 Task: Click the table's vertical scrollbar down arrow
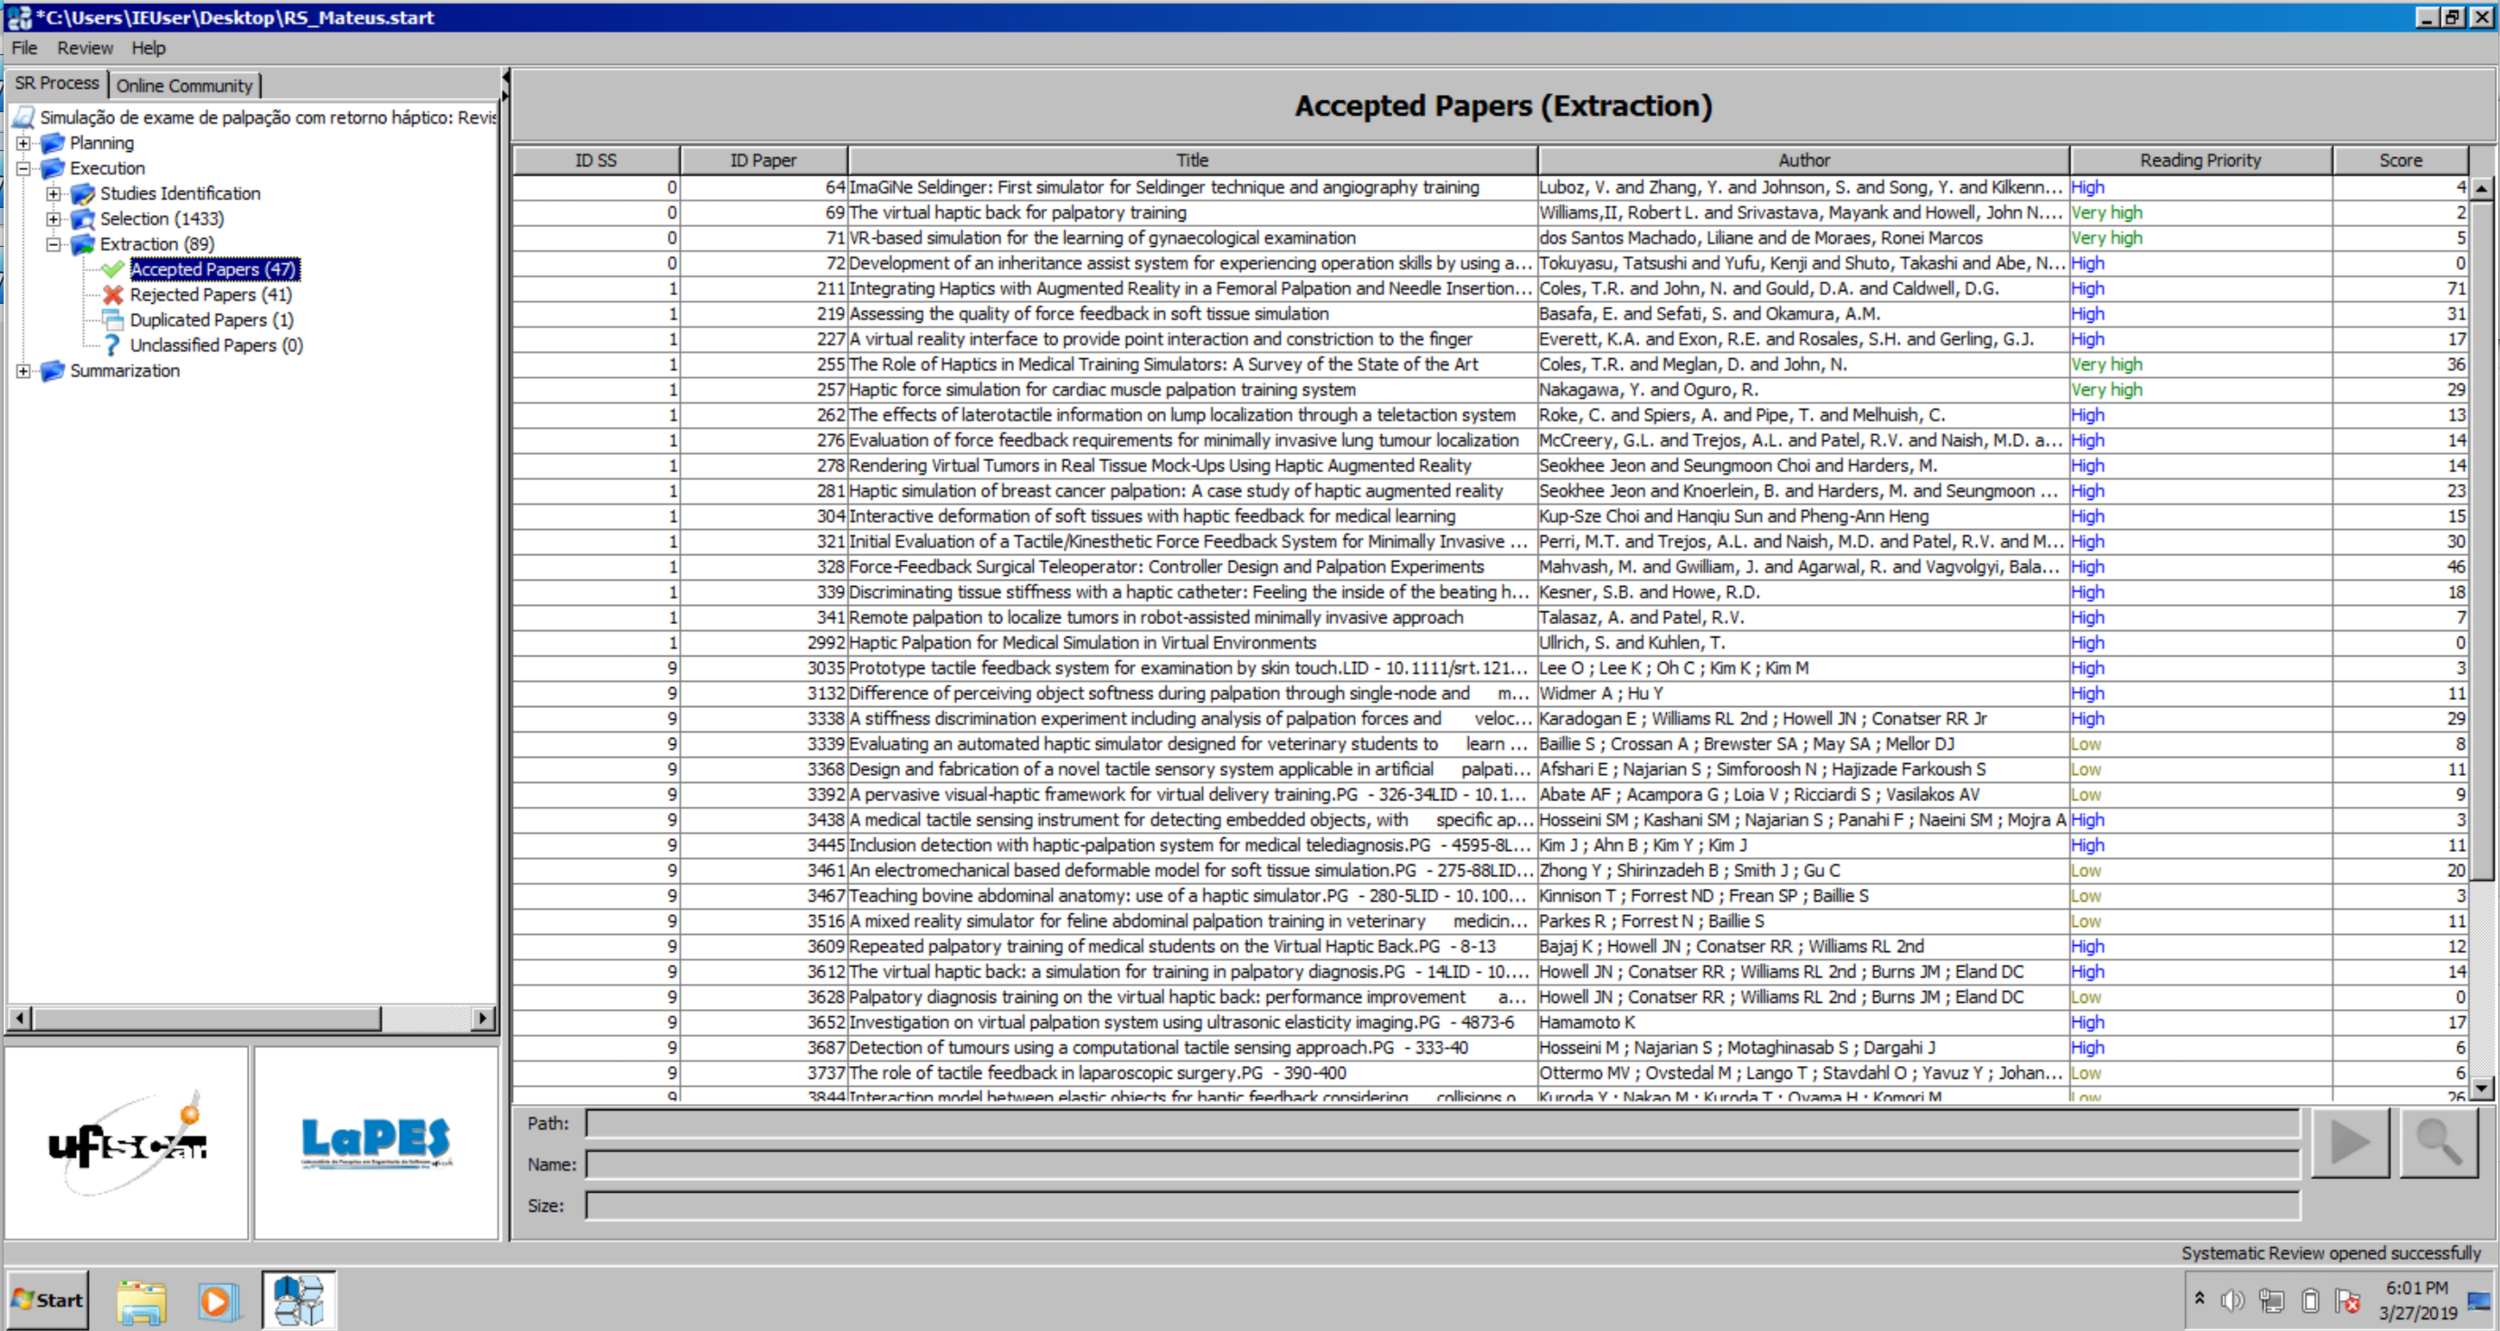2481,1087
